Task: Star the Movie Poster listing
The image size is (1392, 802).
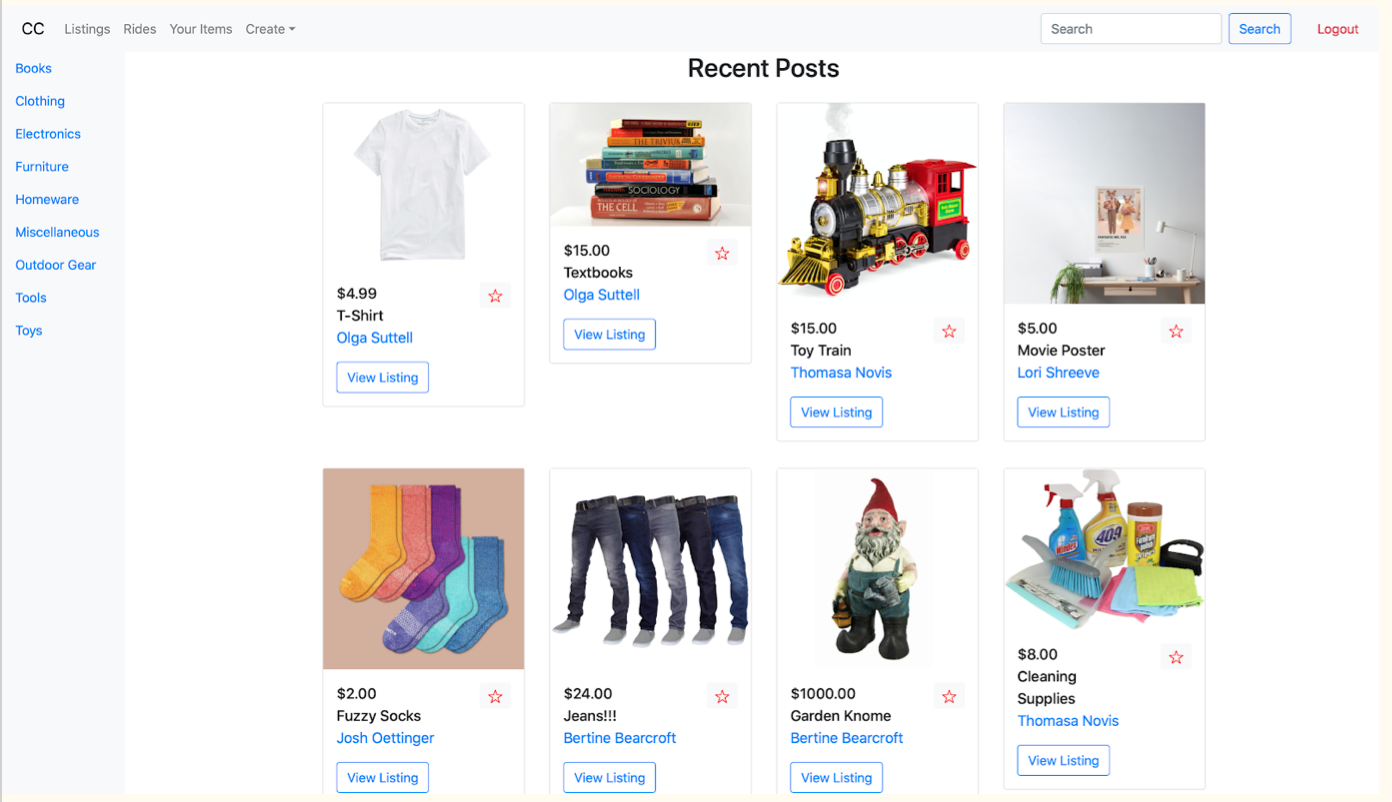Action: click(1176, 331)
